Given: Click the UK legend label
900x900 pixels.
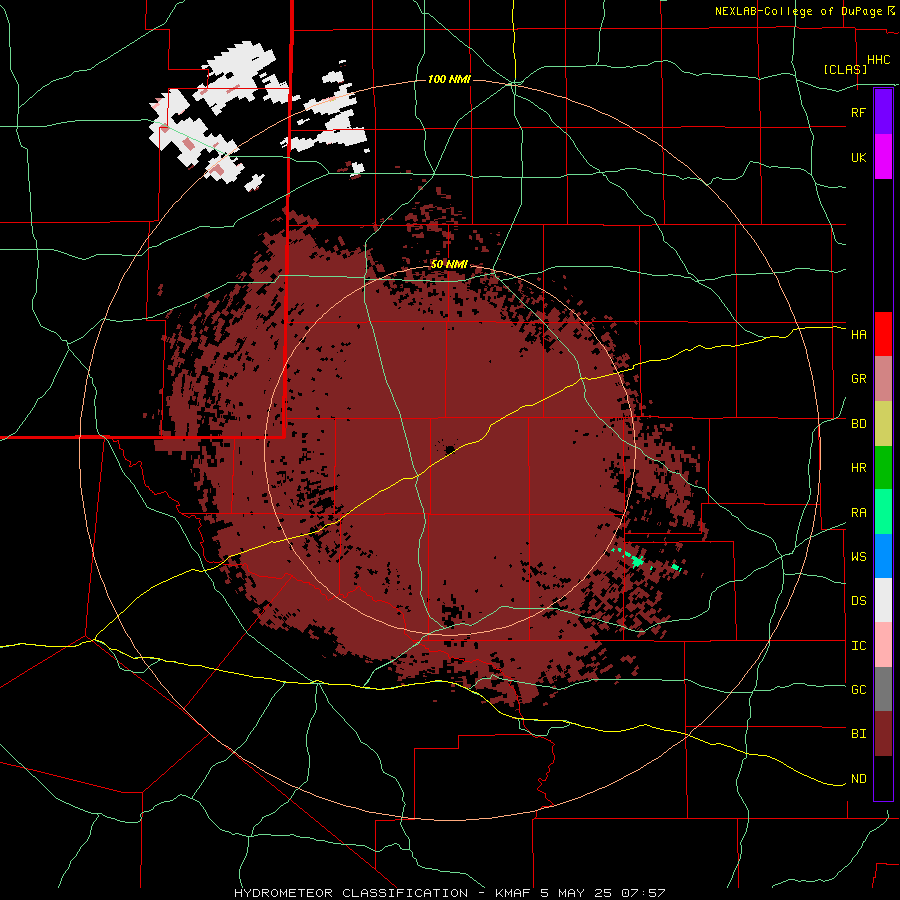Looking at the screenshot, I should [858, 157].
